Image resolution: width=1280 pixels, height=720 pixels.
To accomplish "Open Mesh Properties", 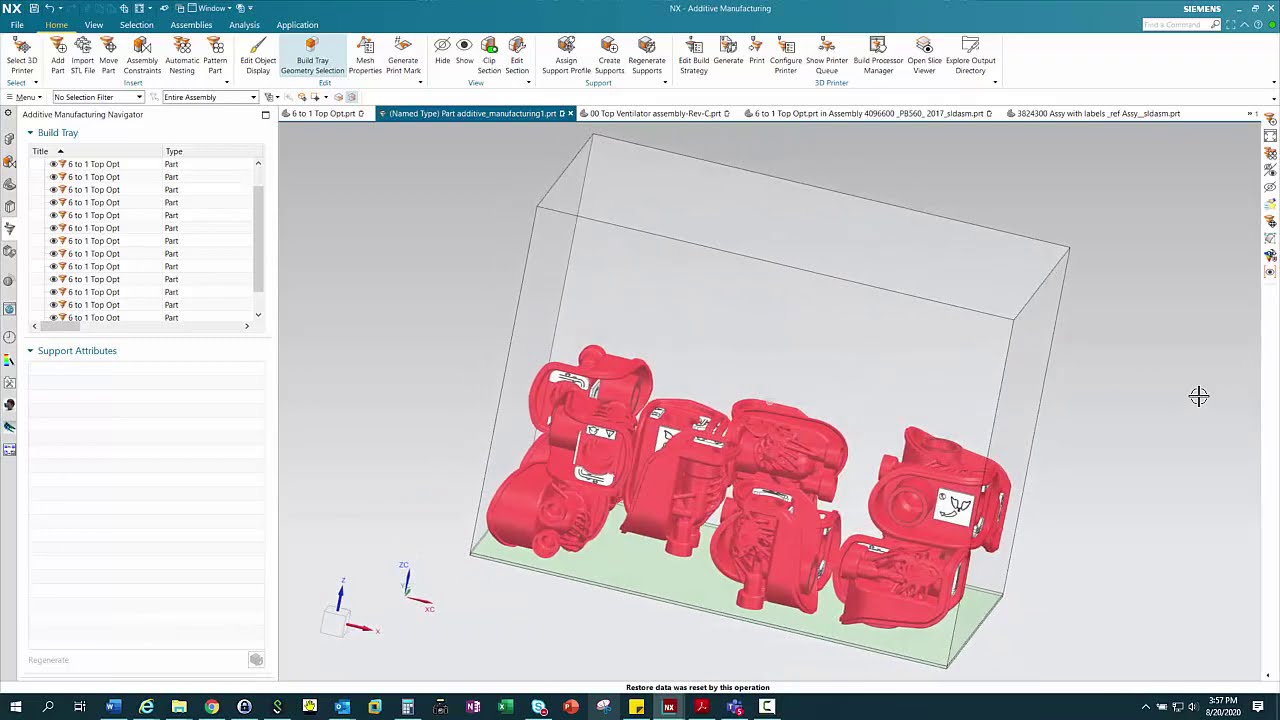I will [365, 55].
